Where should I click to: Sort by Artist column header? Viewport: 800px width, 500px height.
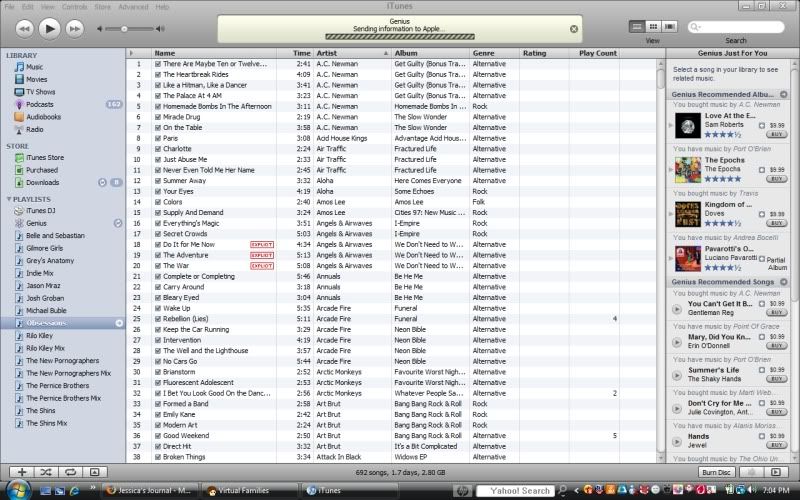coord(352,53)
